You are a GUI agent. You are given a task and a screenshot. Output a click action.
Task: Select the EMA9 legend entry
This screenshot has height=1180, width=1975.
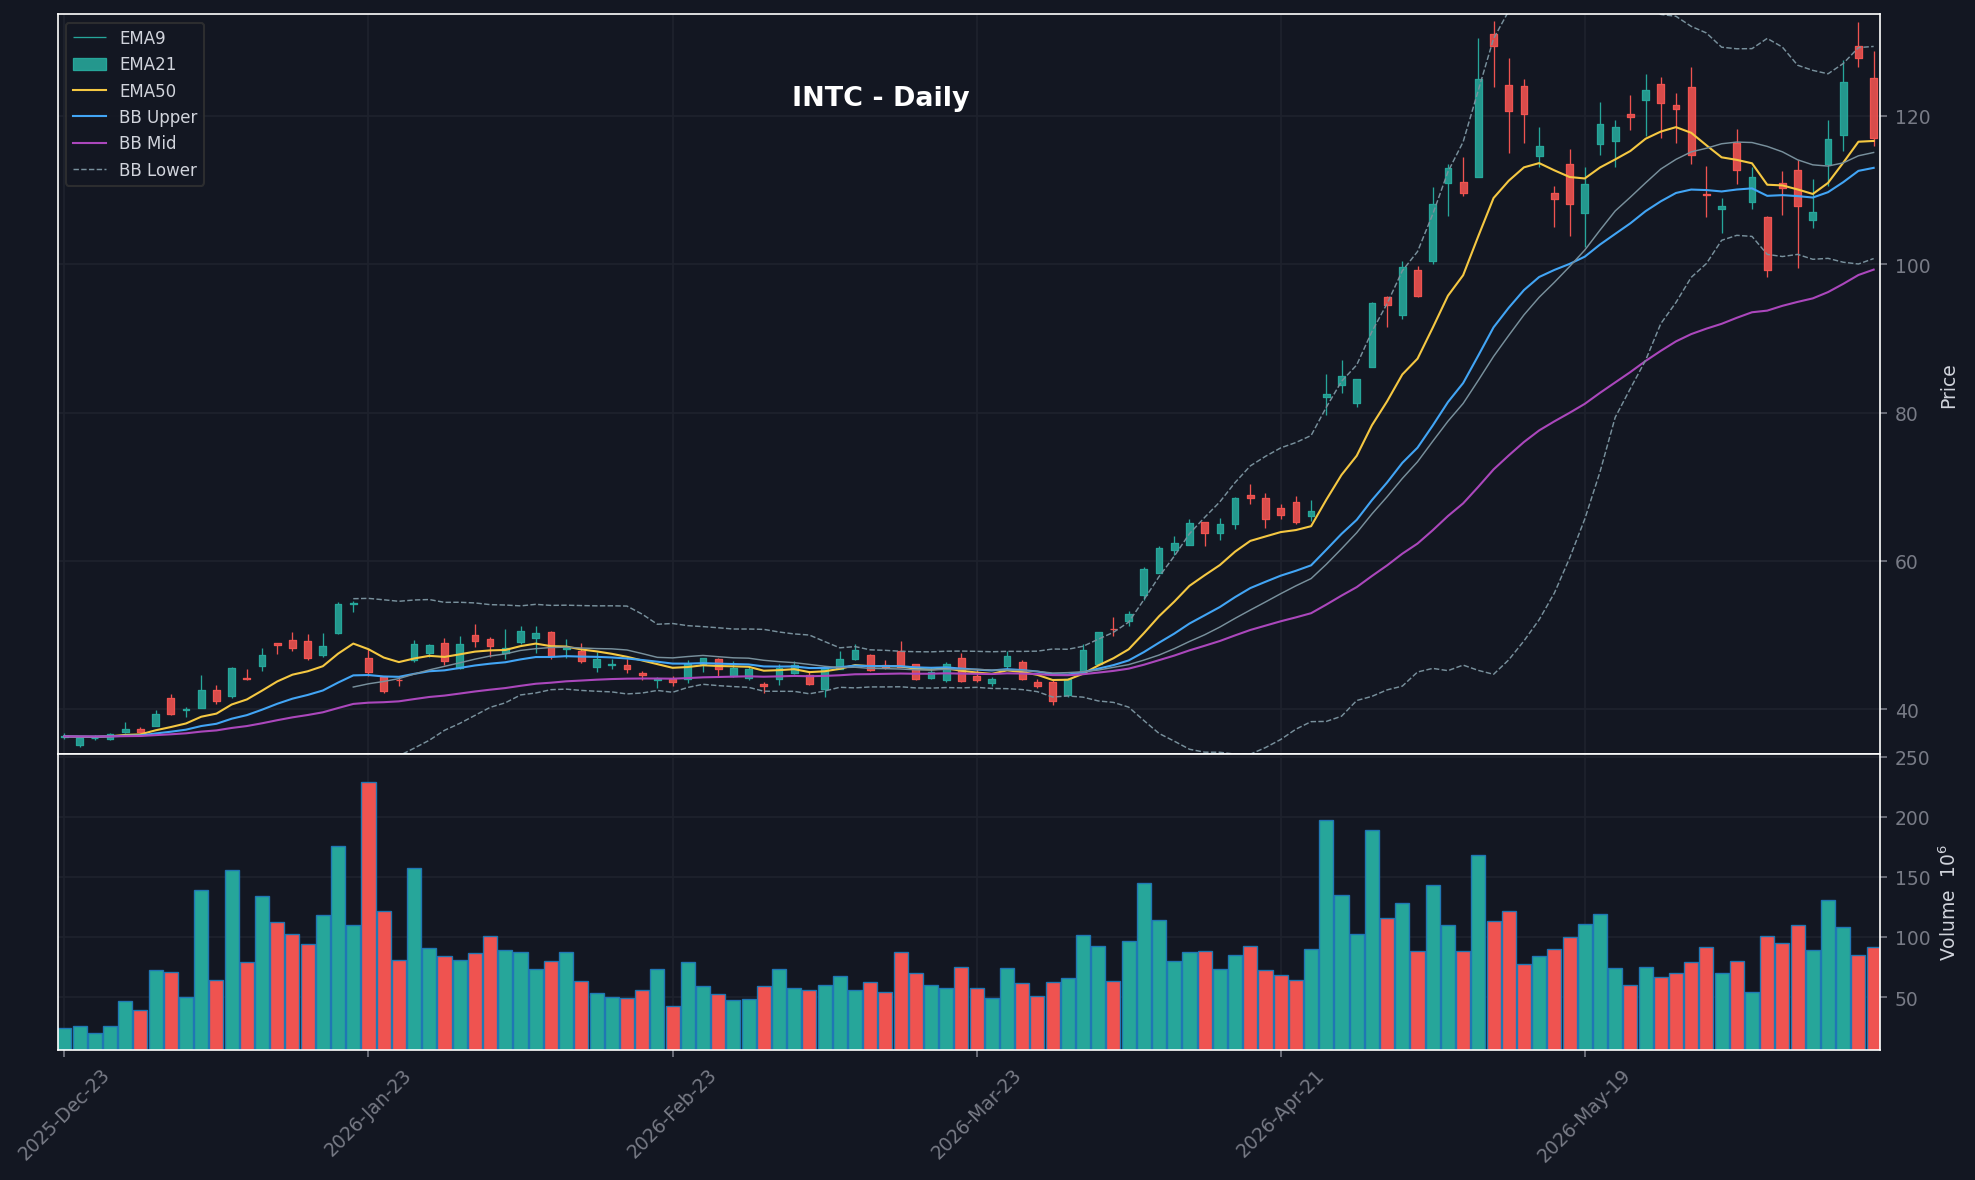click(119, 38)
